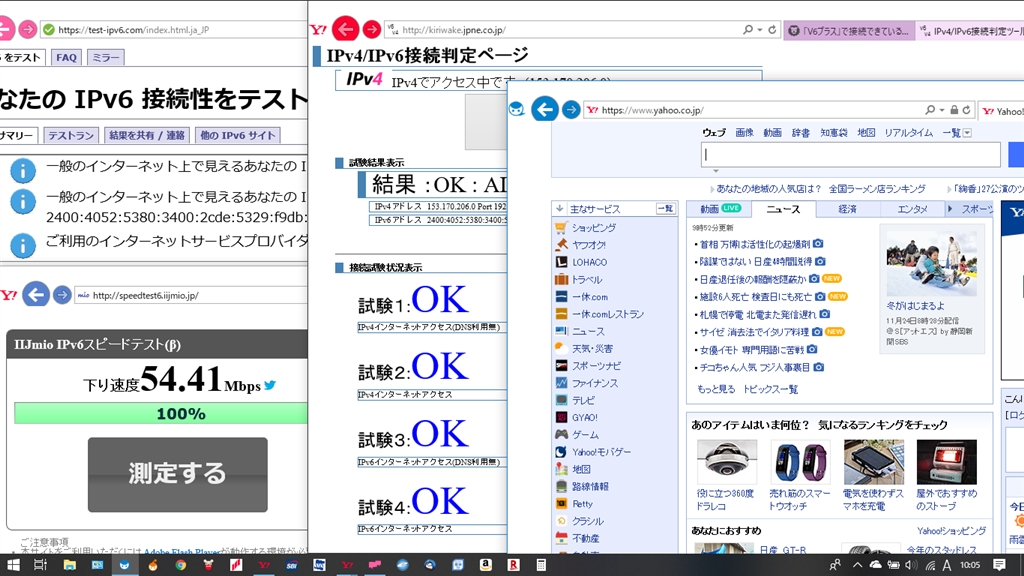1024x576 pixels.
Task: Open the search dropdown arrow in Yahoo address bar
Action: 940,110
